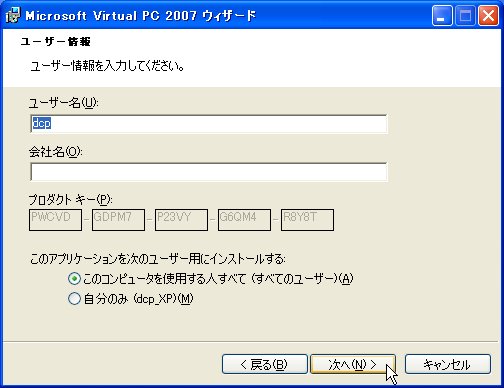
Task: Click the R8Y8T product key box
Action: tap(307, 220)
